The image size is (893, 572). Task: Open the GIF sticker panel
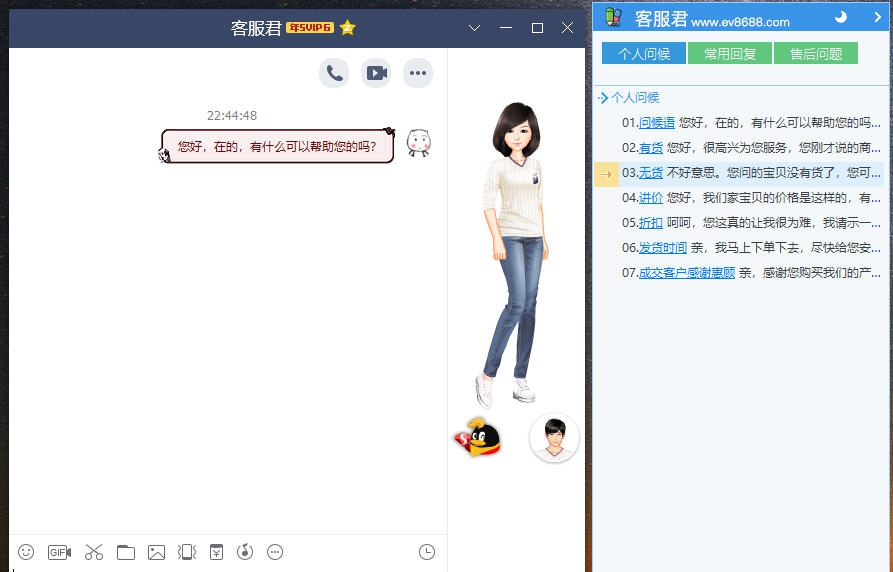pyautogui.click(x=59, y=552)
